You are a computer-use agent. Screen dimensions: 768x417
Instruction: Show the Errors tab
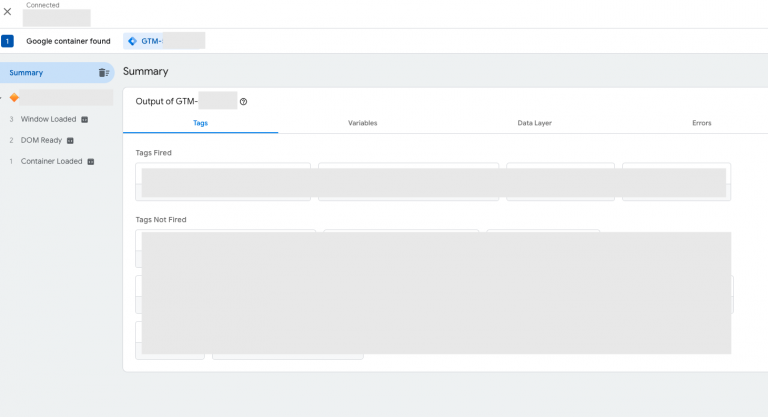[701, 123]
